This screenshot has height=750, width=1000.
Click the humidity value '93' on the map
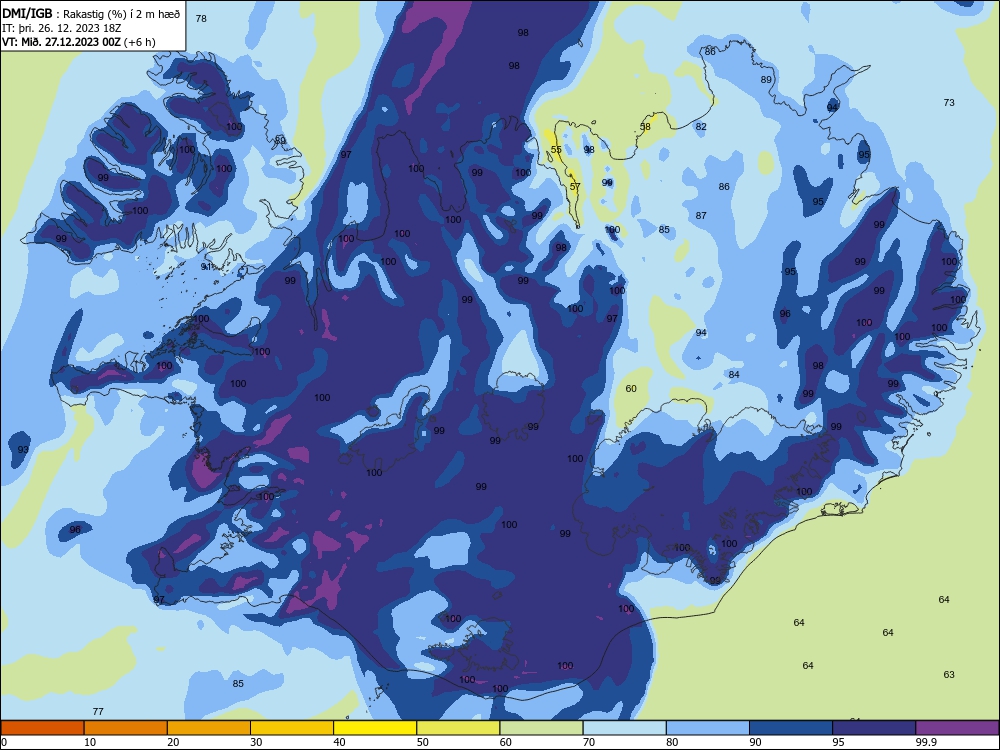point(23,449)
